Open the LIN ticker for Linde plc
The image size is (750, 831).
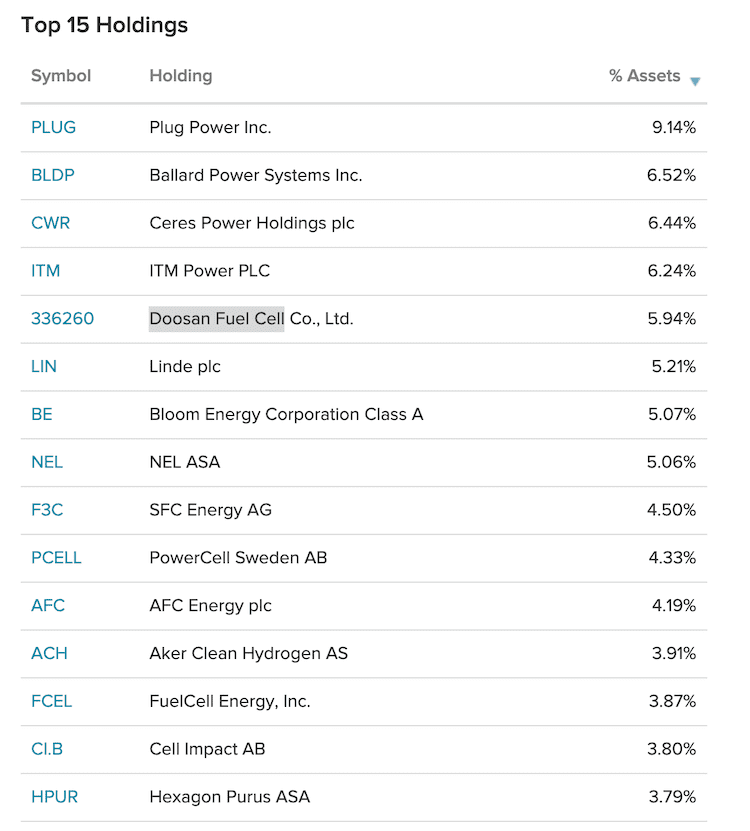(x=44, y=366)
